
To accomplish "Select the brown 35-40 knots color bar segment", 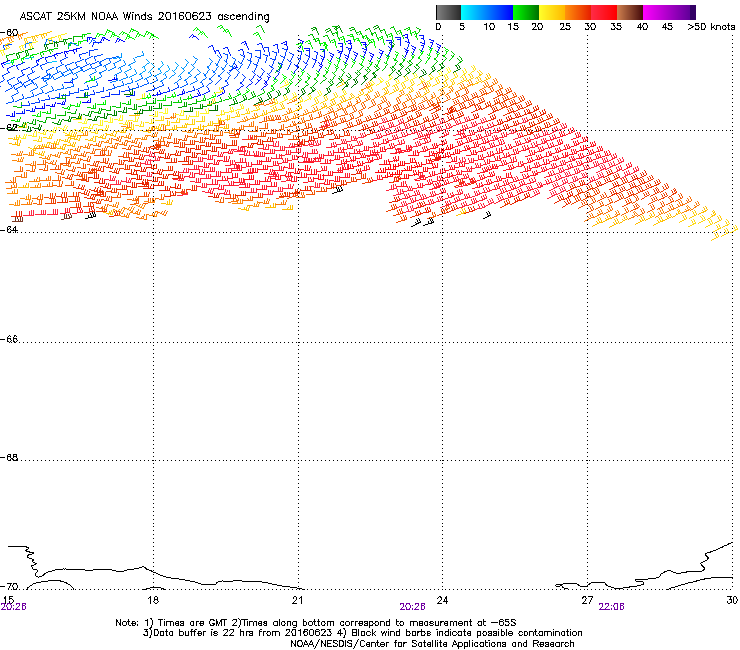I will click(630, 12).
